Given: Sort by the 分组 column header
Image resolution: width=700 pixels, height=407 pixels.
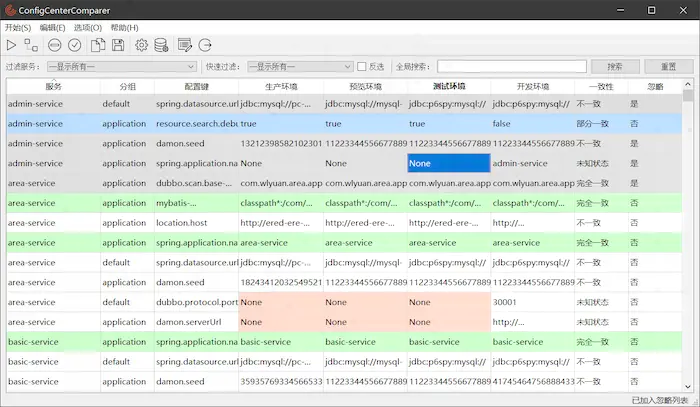Looking at the screenshot, I should [x=128, y=87].
